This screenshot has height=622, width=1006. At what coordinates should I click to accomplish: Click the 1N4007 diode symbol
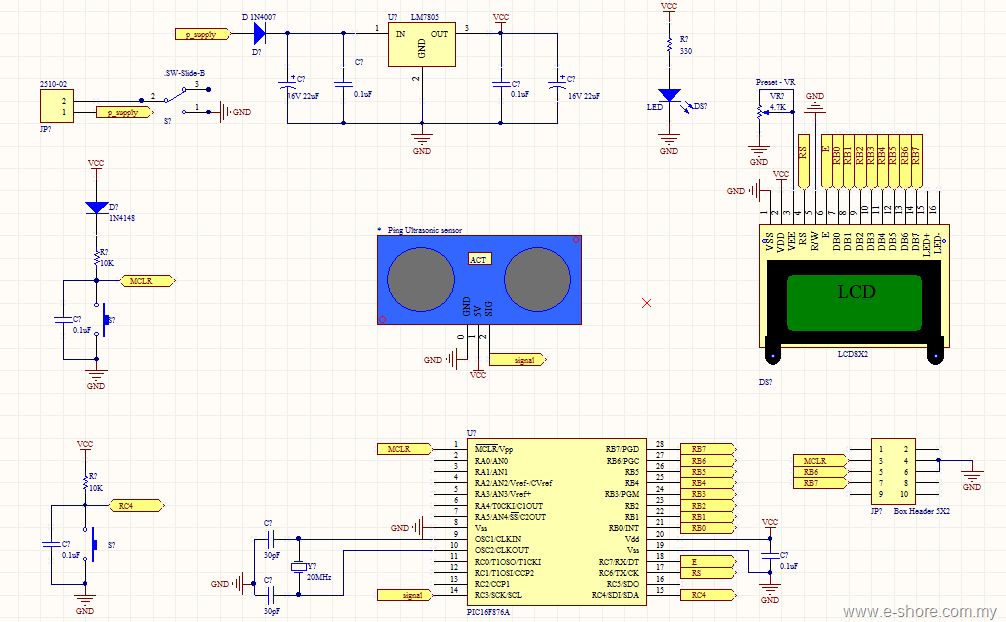coord(260,33)
